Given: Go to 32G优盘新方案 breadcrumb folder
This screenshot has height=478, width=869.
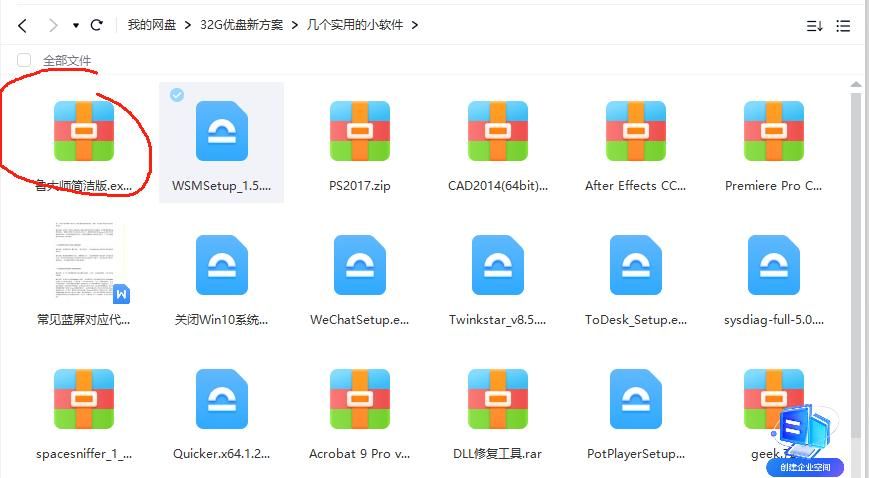Looking at the screenshot, I should [x=244, y=25].
